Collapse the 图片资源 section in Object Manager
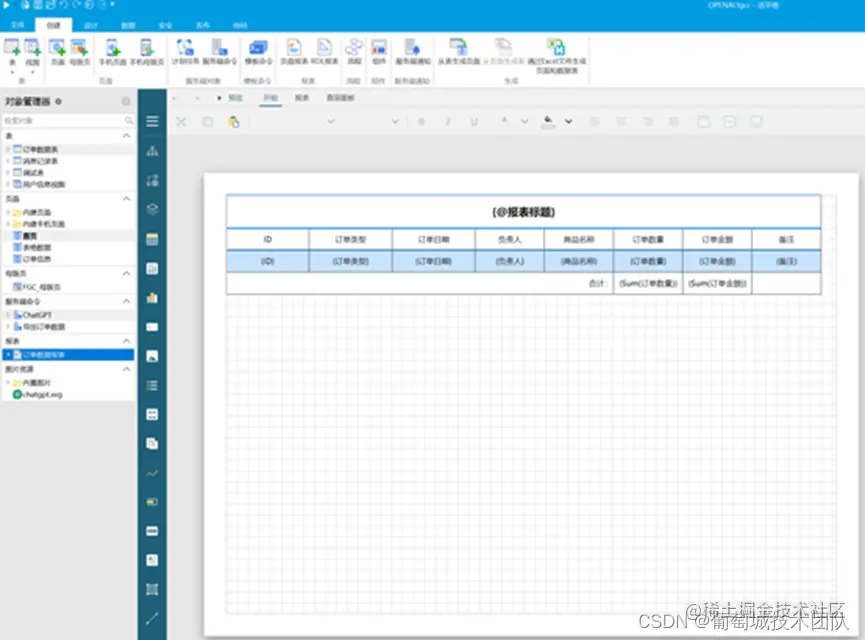Image resolution: width=865 pixels, height=640 pixels. (126, 369)
